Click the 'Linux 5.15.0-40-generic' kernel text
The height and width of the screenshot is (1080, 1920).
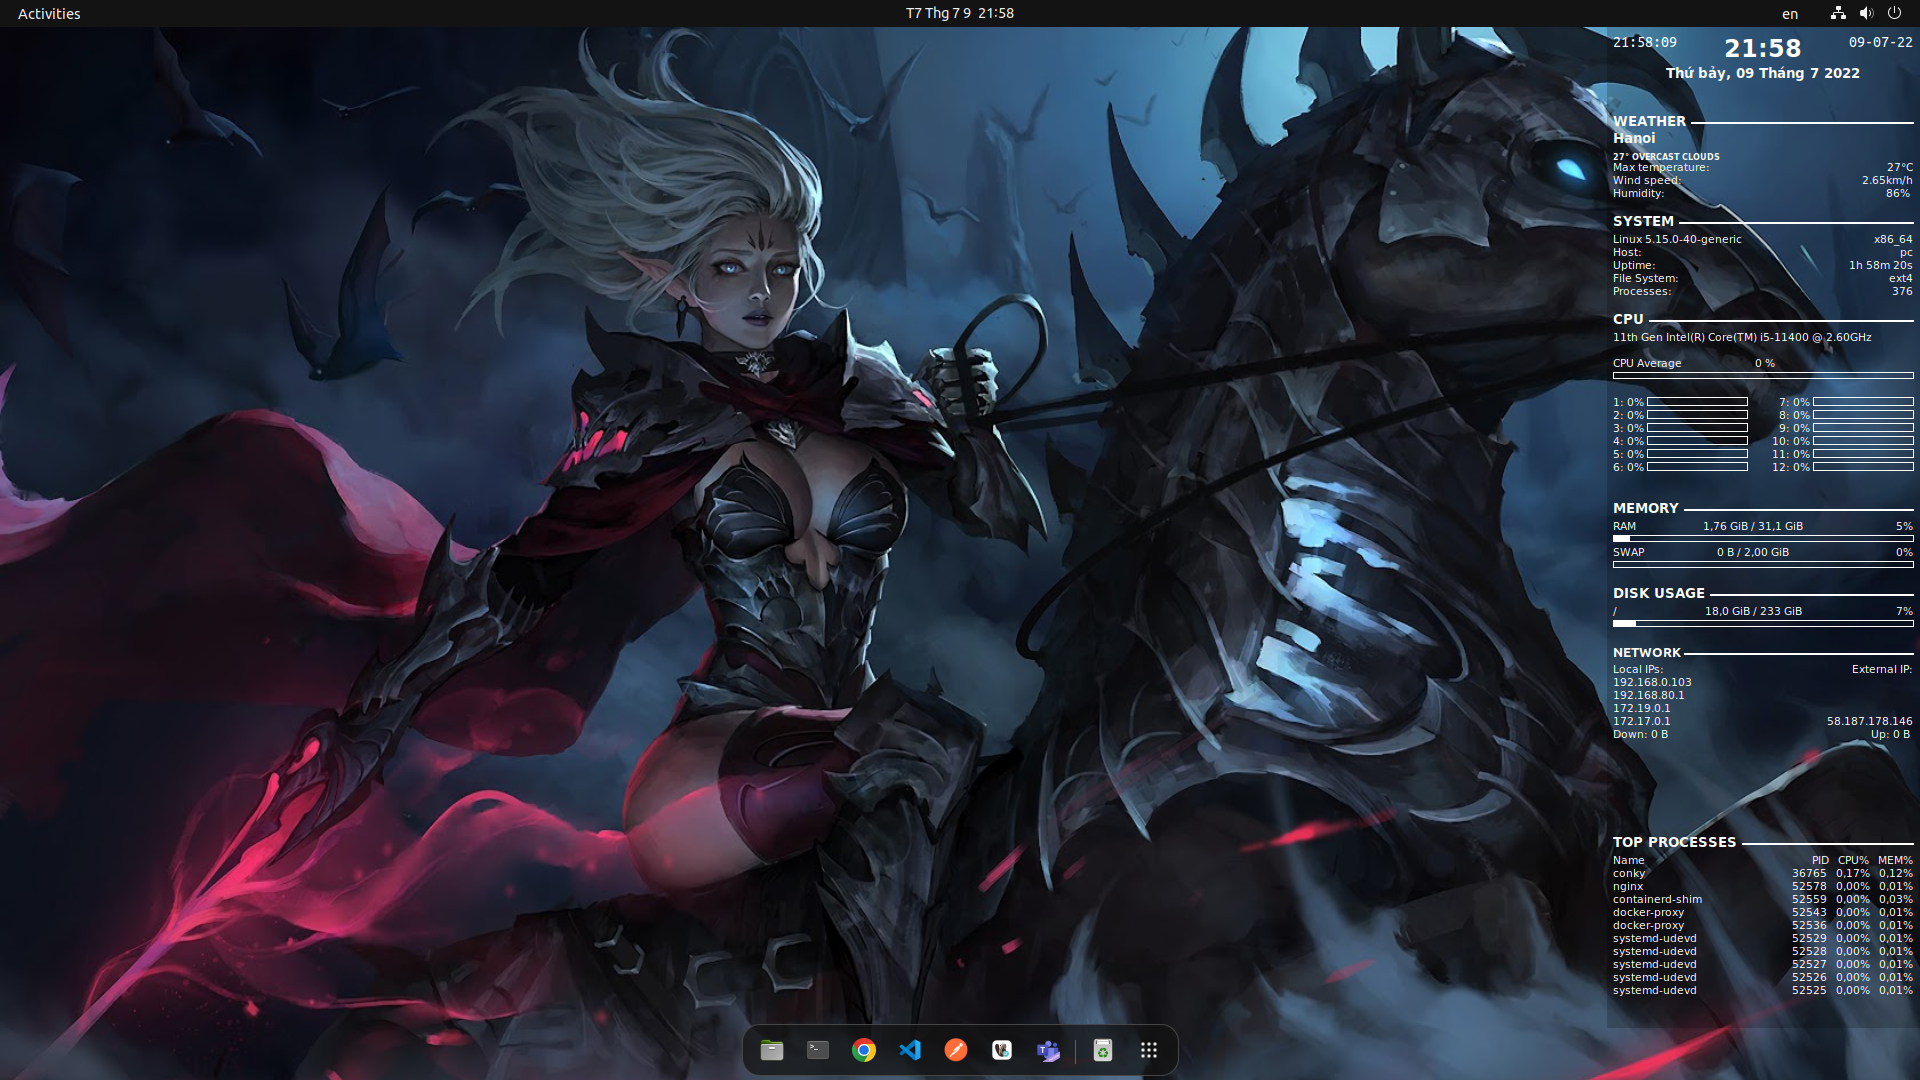1677,239
